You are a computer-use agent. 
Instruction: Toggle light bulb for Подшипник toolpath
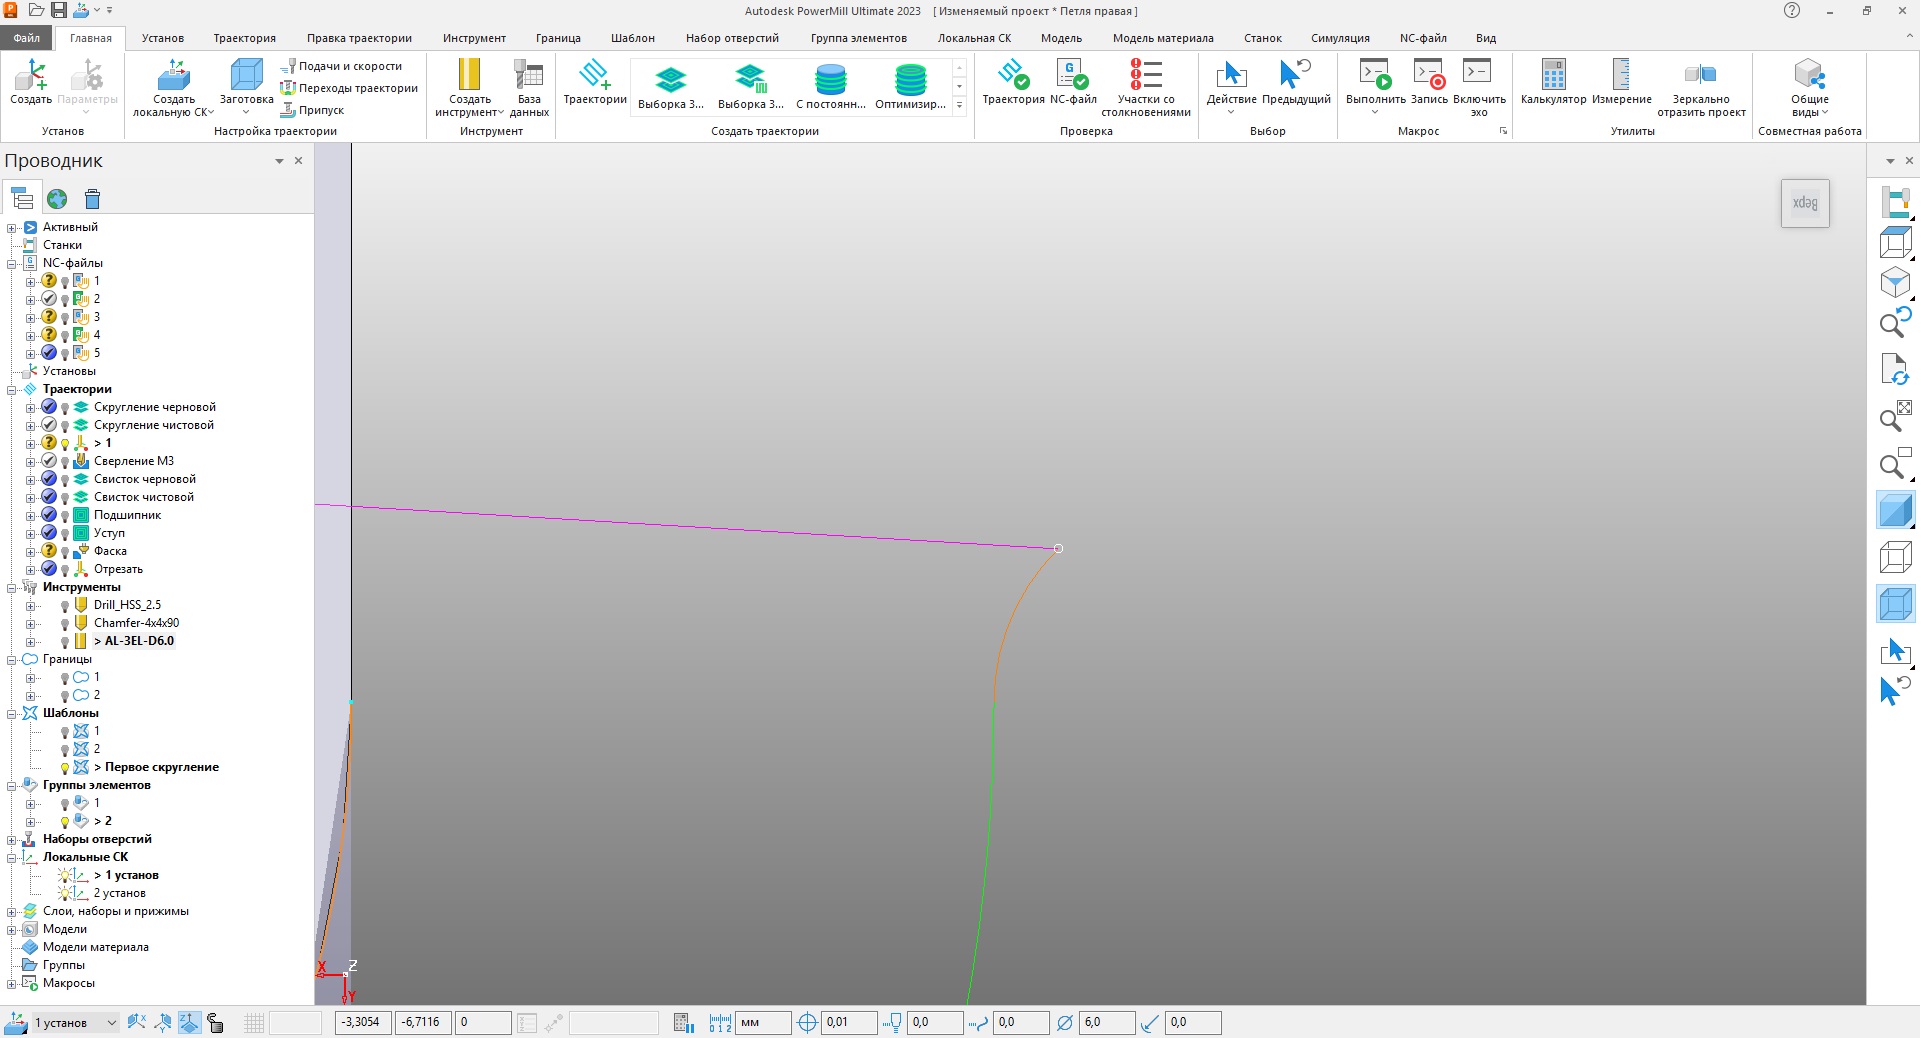[x=65, y=516]
